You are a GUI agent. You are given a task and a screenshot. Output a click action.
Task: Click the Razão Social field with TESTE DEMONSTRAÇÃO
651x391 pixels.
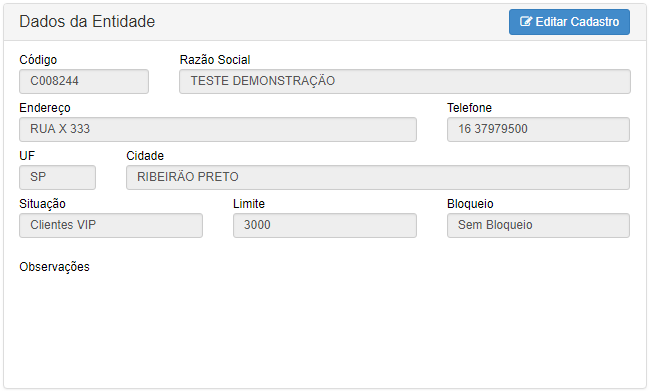click(x=405, y=81)
